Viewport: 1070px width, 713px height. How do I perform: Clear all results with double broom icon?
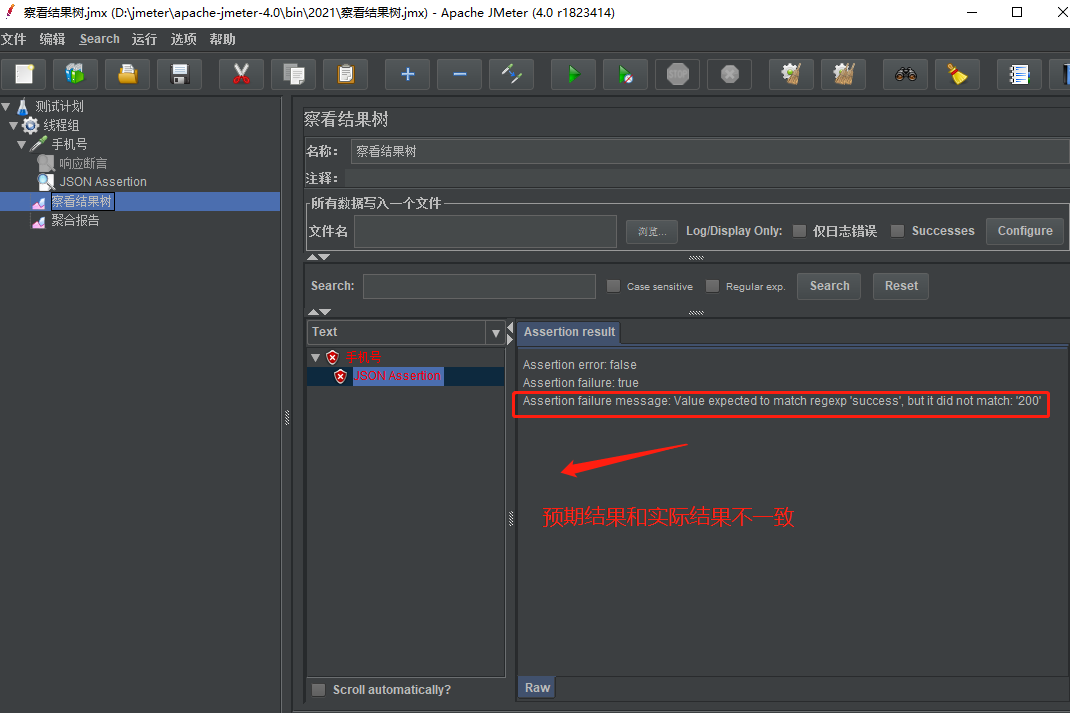coord(844,74)
